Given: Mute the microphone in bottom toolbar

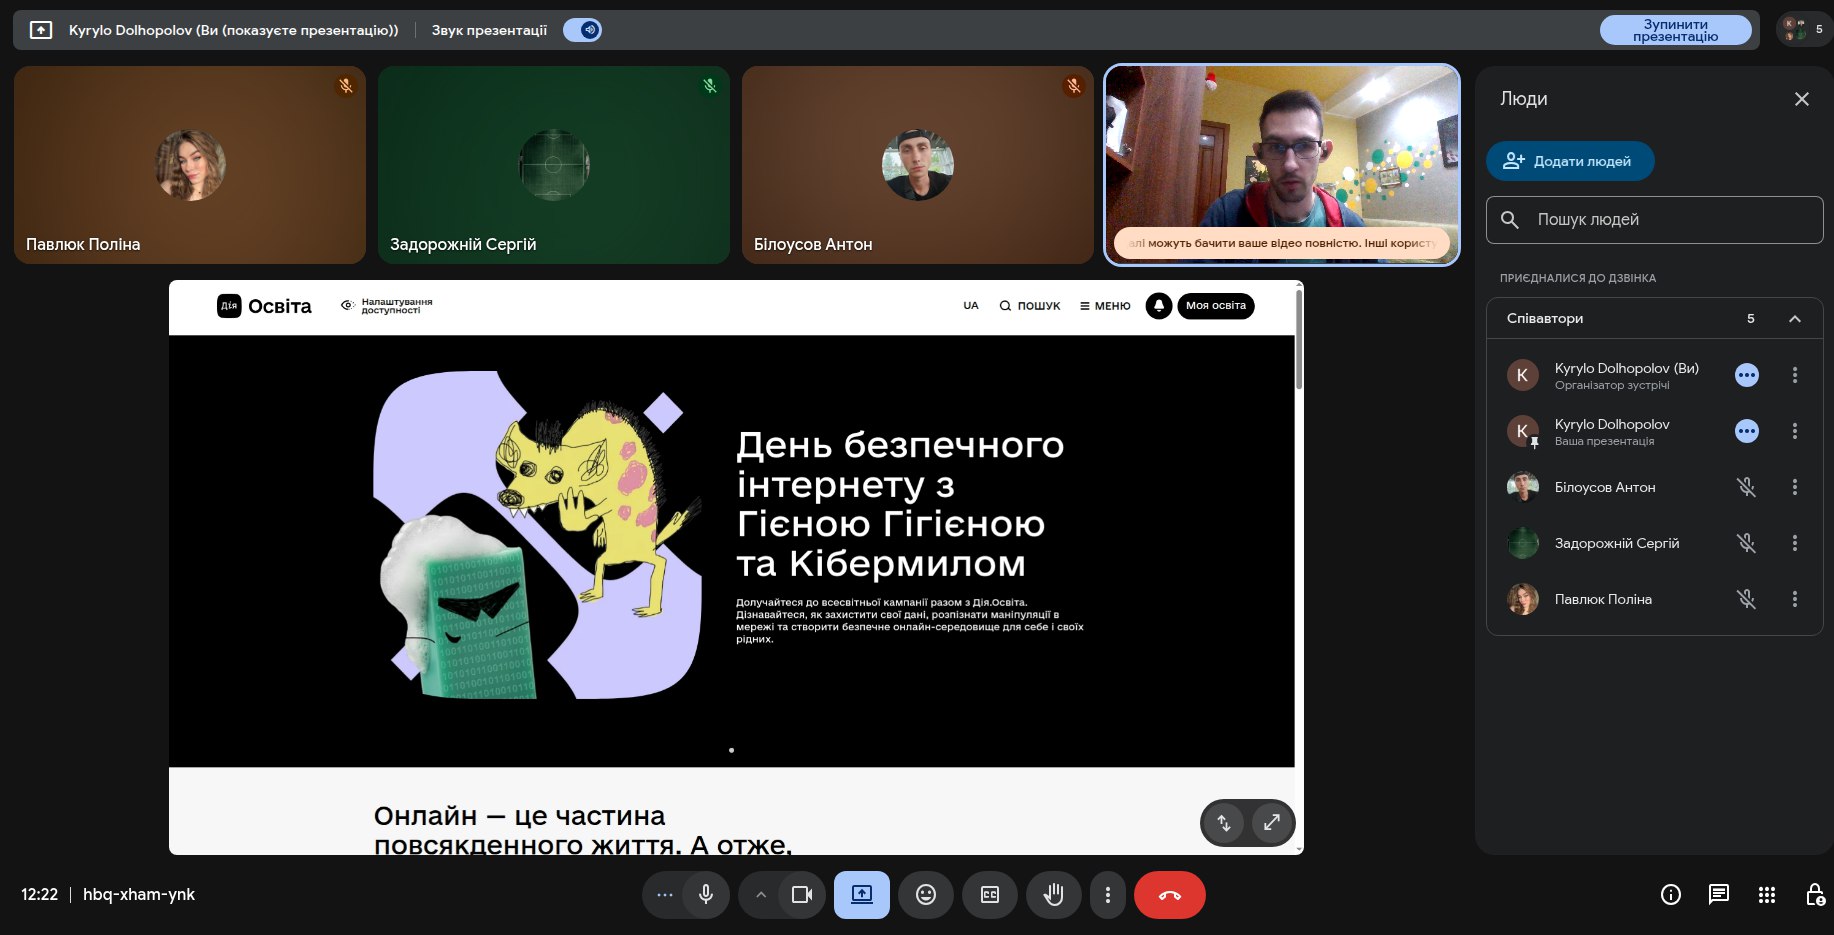Looking at the screenshot, I should coord(706,895).
